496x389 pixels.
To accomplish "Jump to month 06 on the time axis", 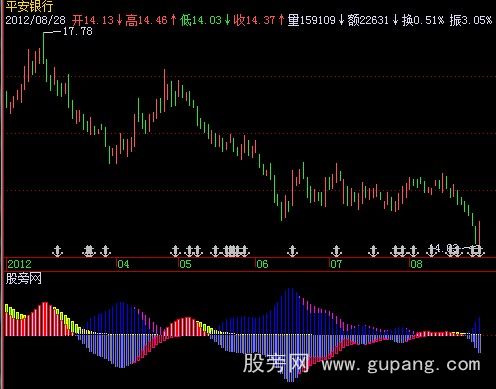I will coord(262,264).
